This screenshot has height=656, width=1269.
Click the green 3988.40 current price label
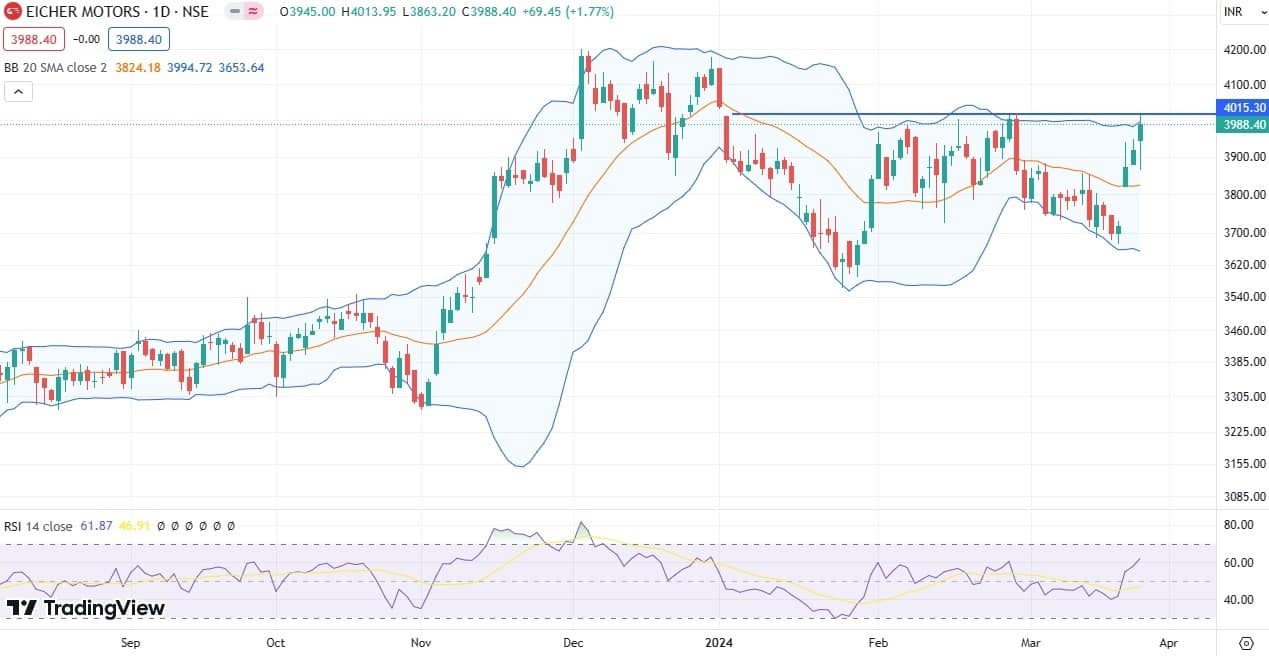(x=1243, y=124)
